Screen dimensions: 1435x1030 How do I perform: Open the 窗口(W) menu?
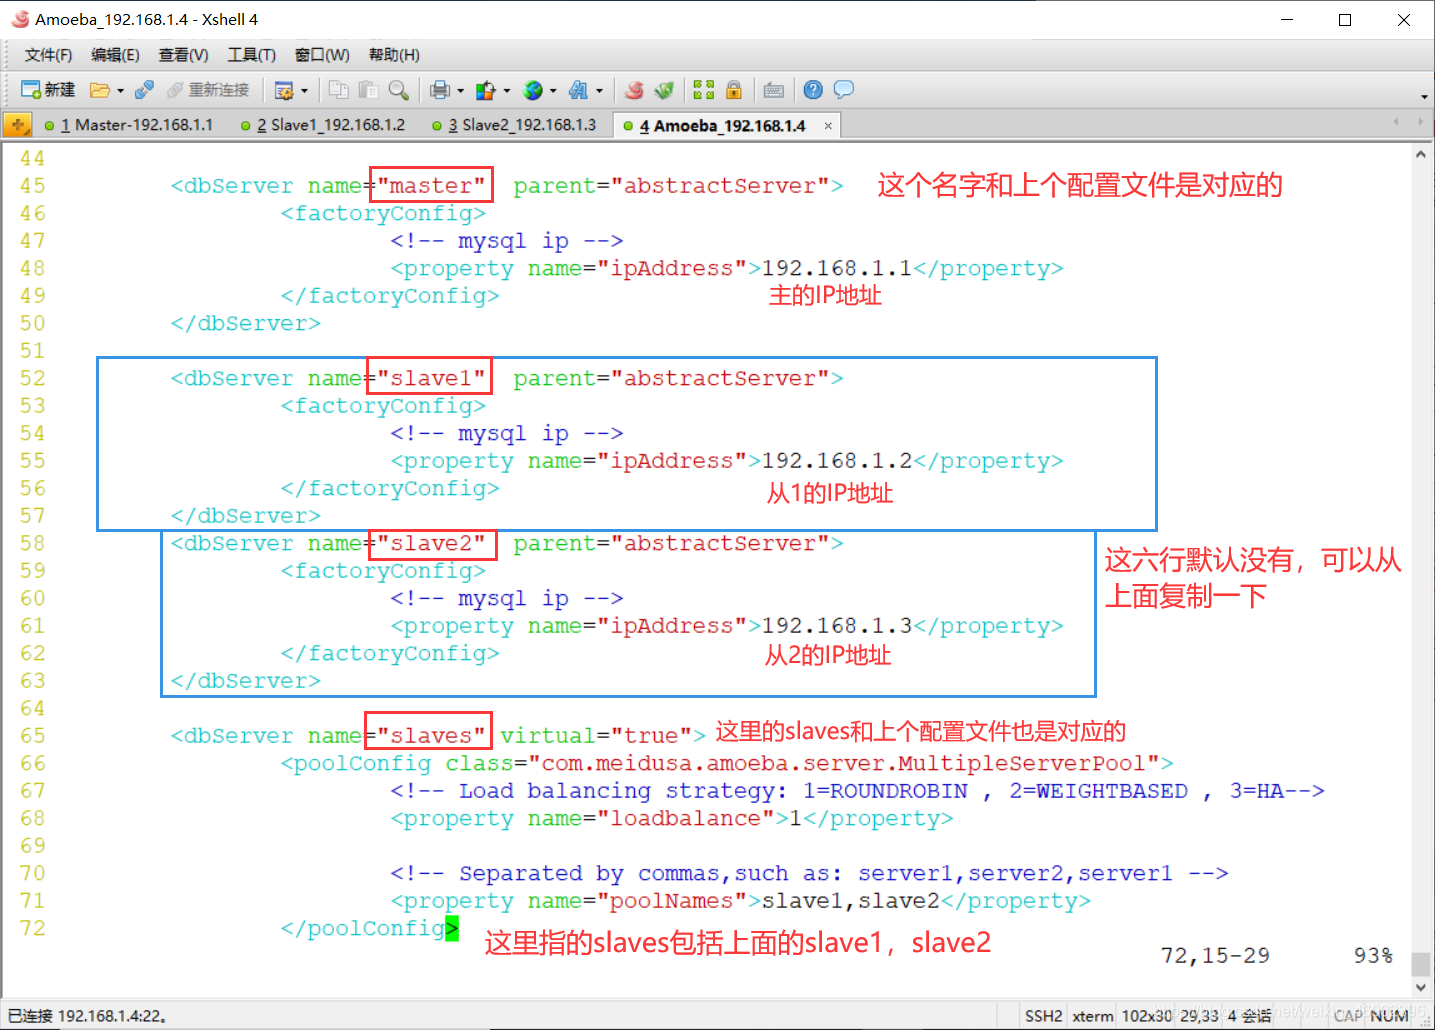[322, 55]
